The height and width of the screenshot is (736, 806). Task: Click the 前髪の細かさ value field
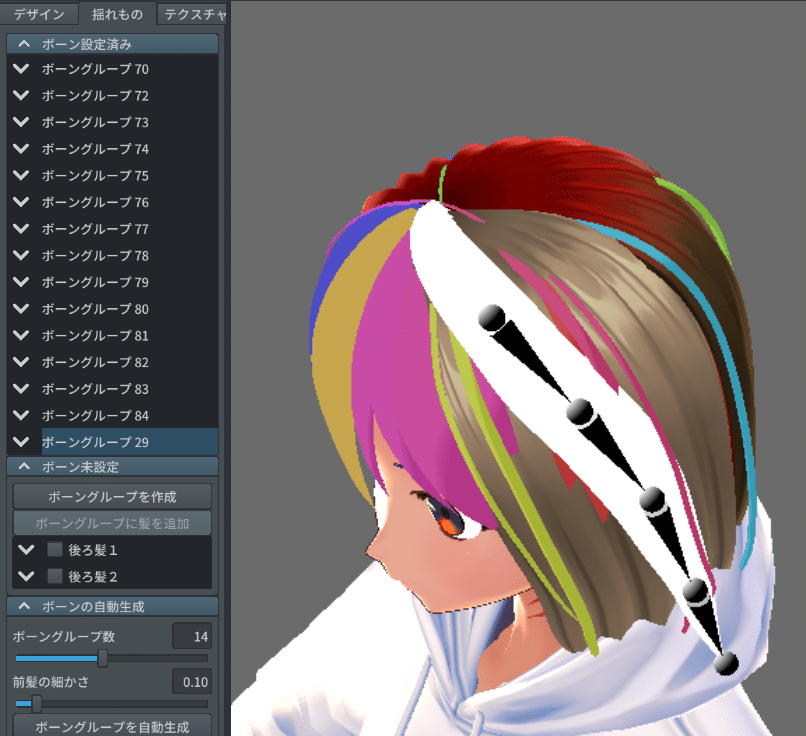tap(192, 682)
